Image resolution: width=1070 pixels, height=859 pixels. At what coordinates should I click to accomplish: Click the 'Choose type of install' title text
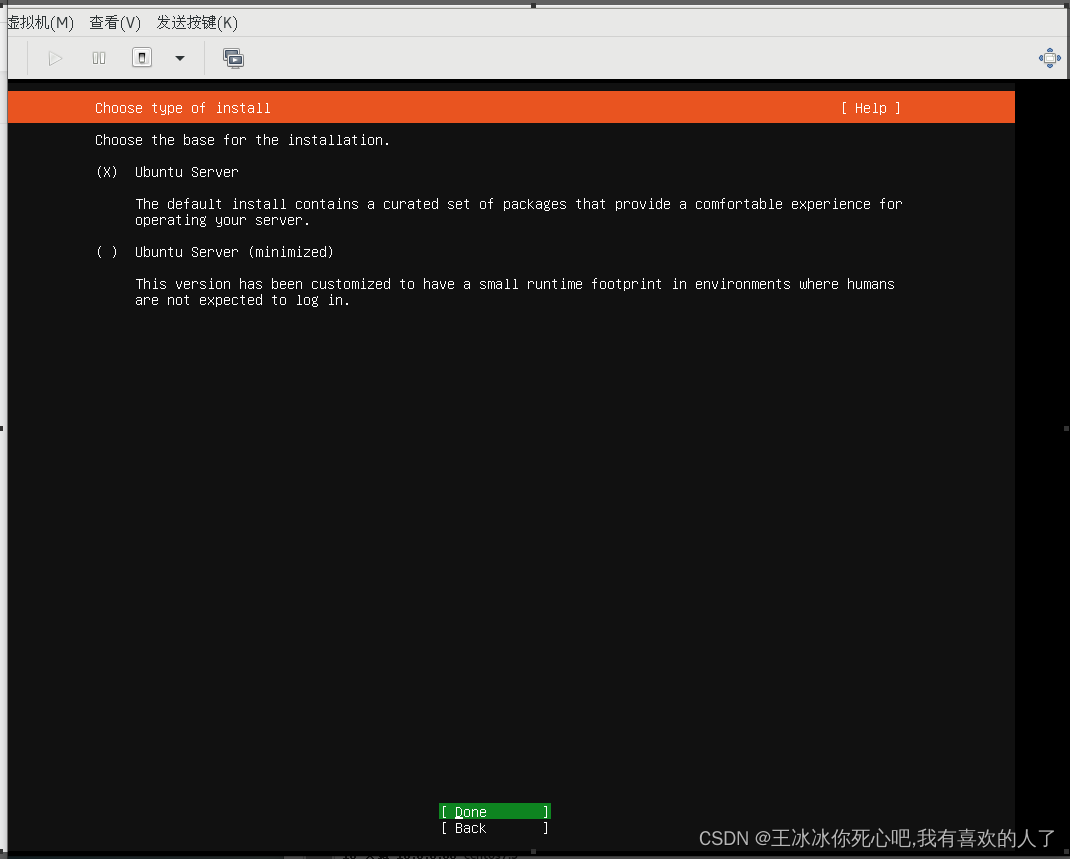pyautogui.click(x=183, y=108)
